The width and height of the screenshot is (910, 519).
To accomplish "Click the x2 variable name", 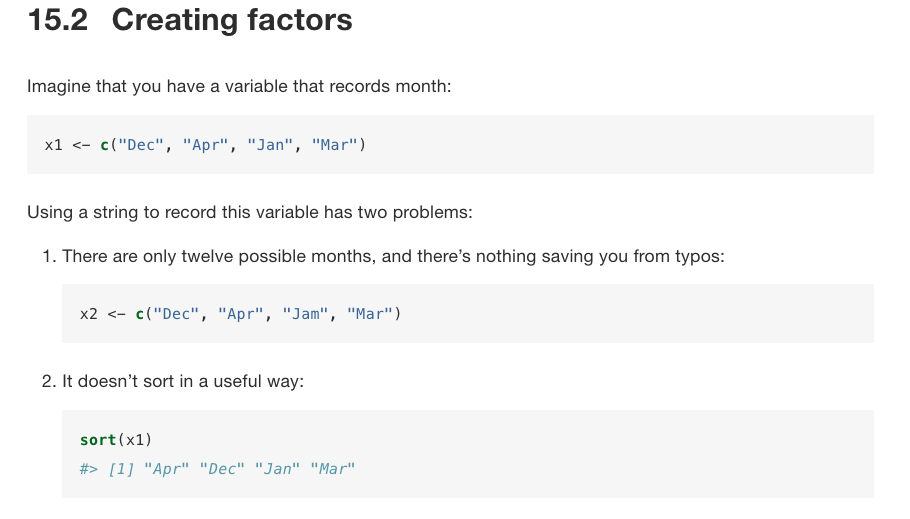I will [x=89, y=314].
